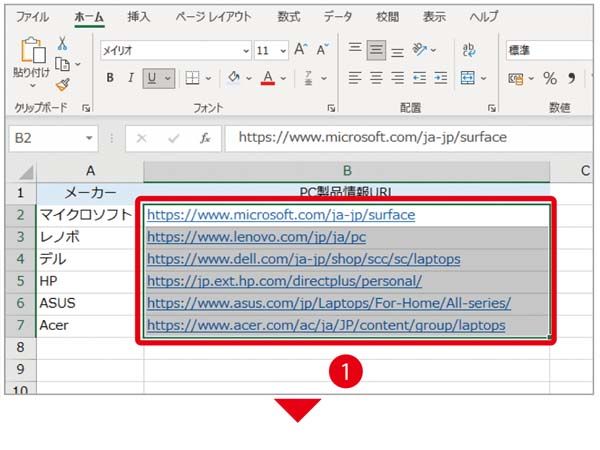Open the Copy options dropdown arrow
The width and height of the screenshot is (600, 450).
(x=78, y=64)
